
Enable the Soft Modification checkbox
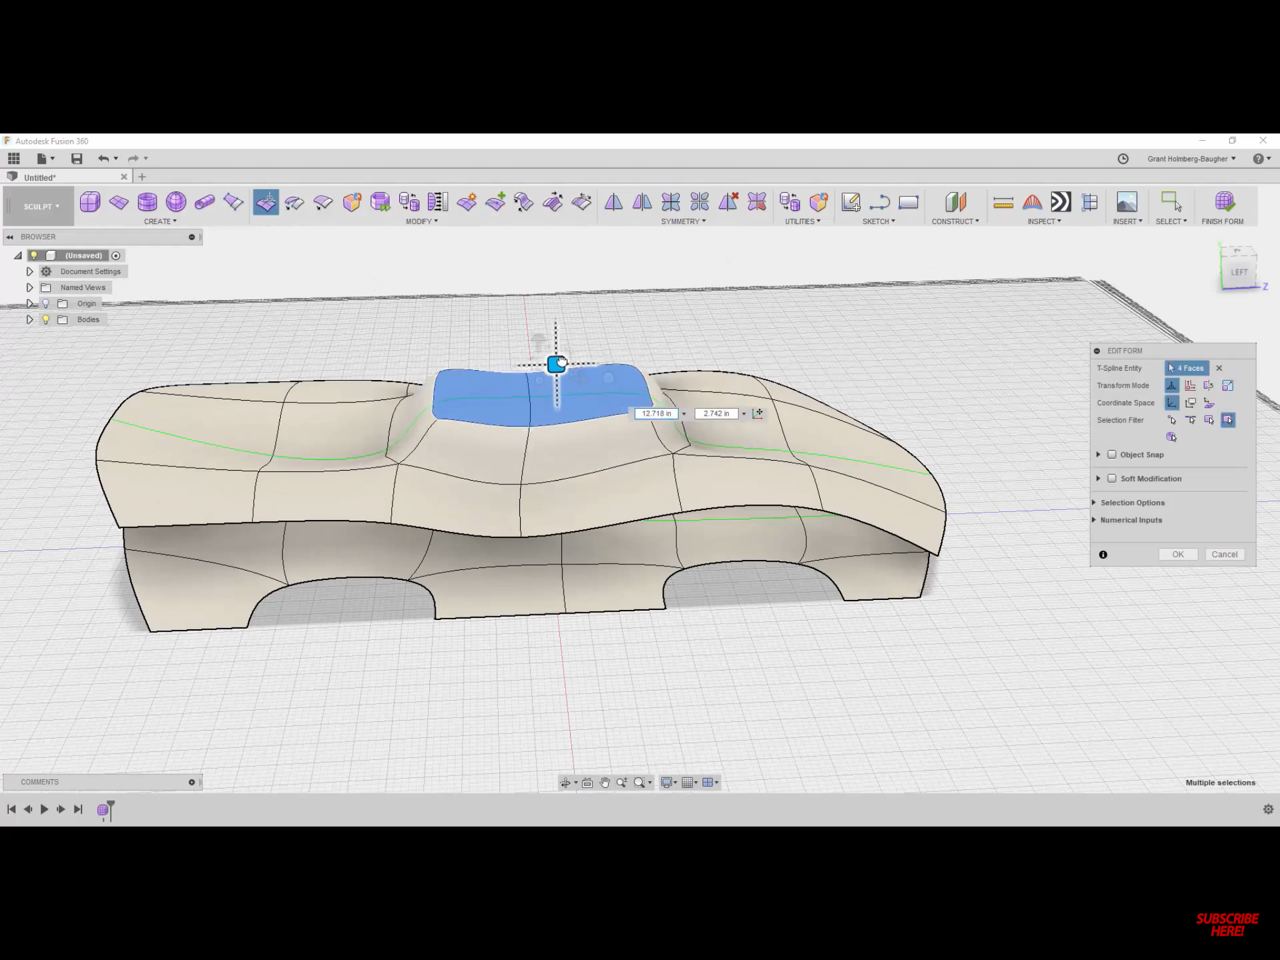[1111, 478]
